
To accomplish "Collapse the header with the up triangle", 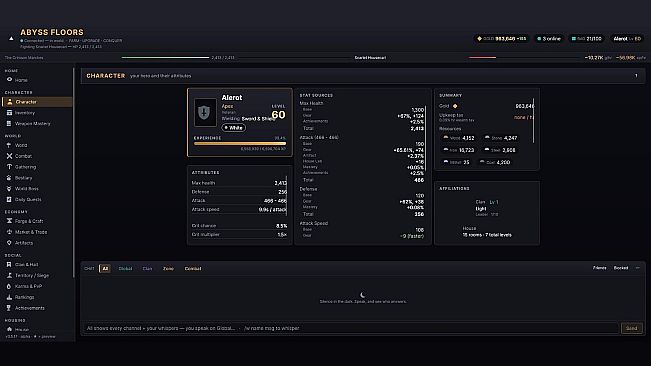I will (11, 39).
